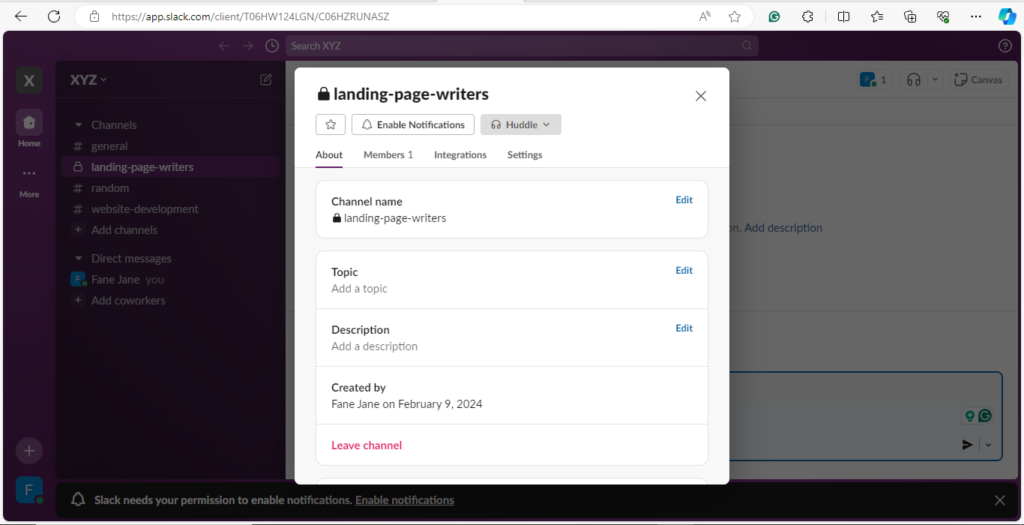
Task: Click Leave channel
Action: pyautogui.click(x=366, y=445)
